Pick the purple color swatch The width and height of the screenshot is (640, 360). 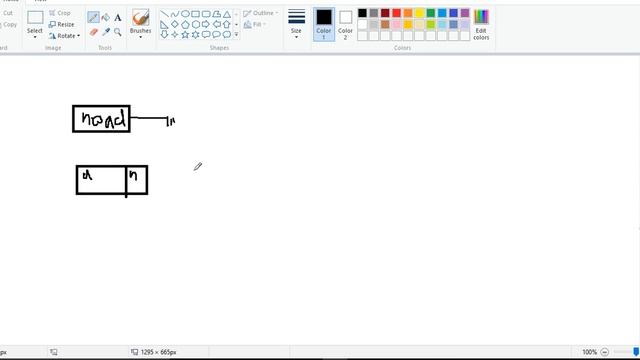(x=465, y=13)
